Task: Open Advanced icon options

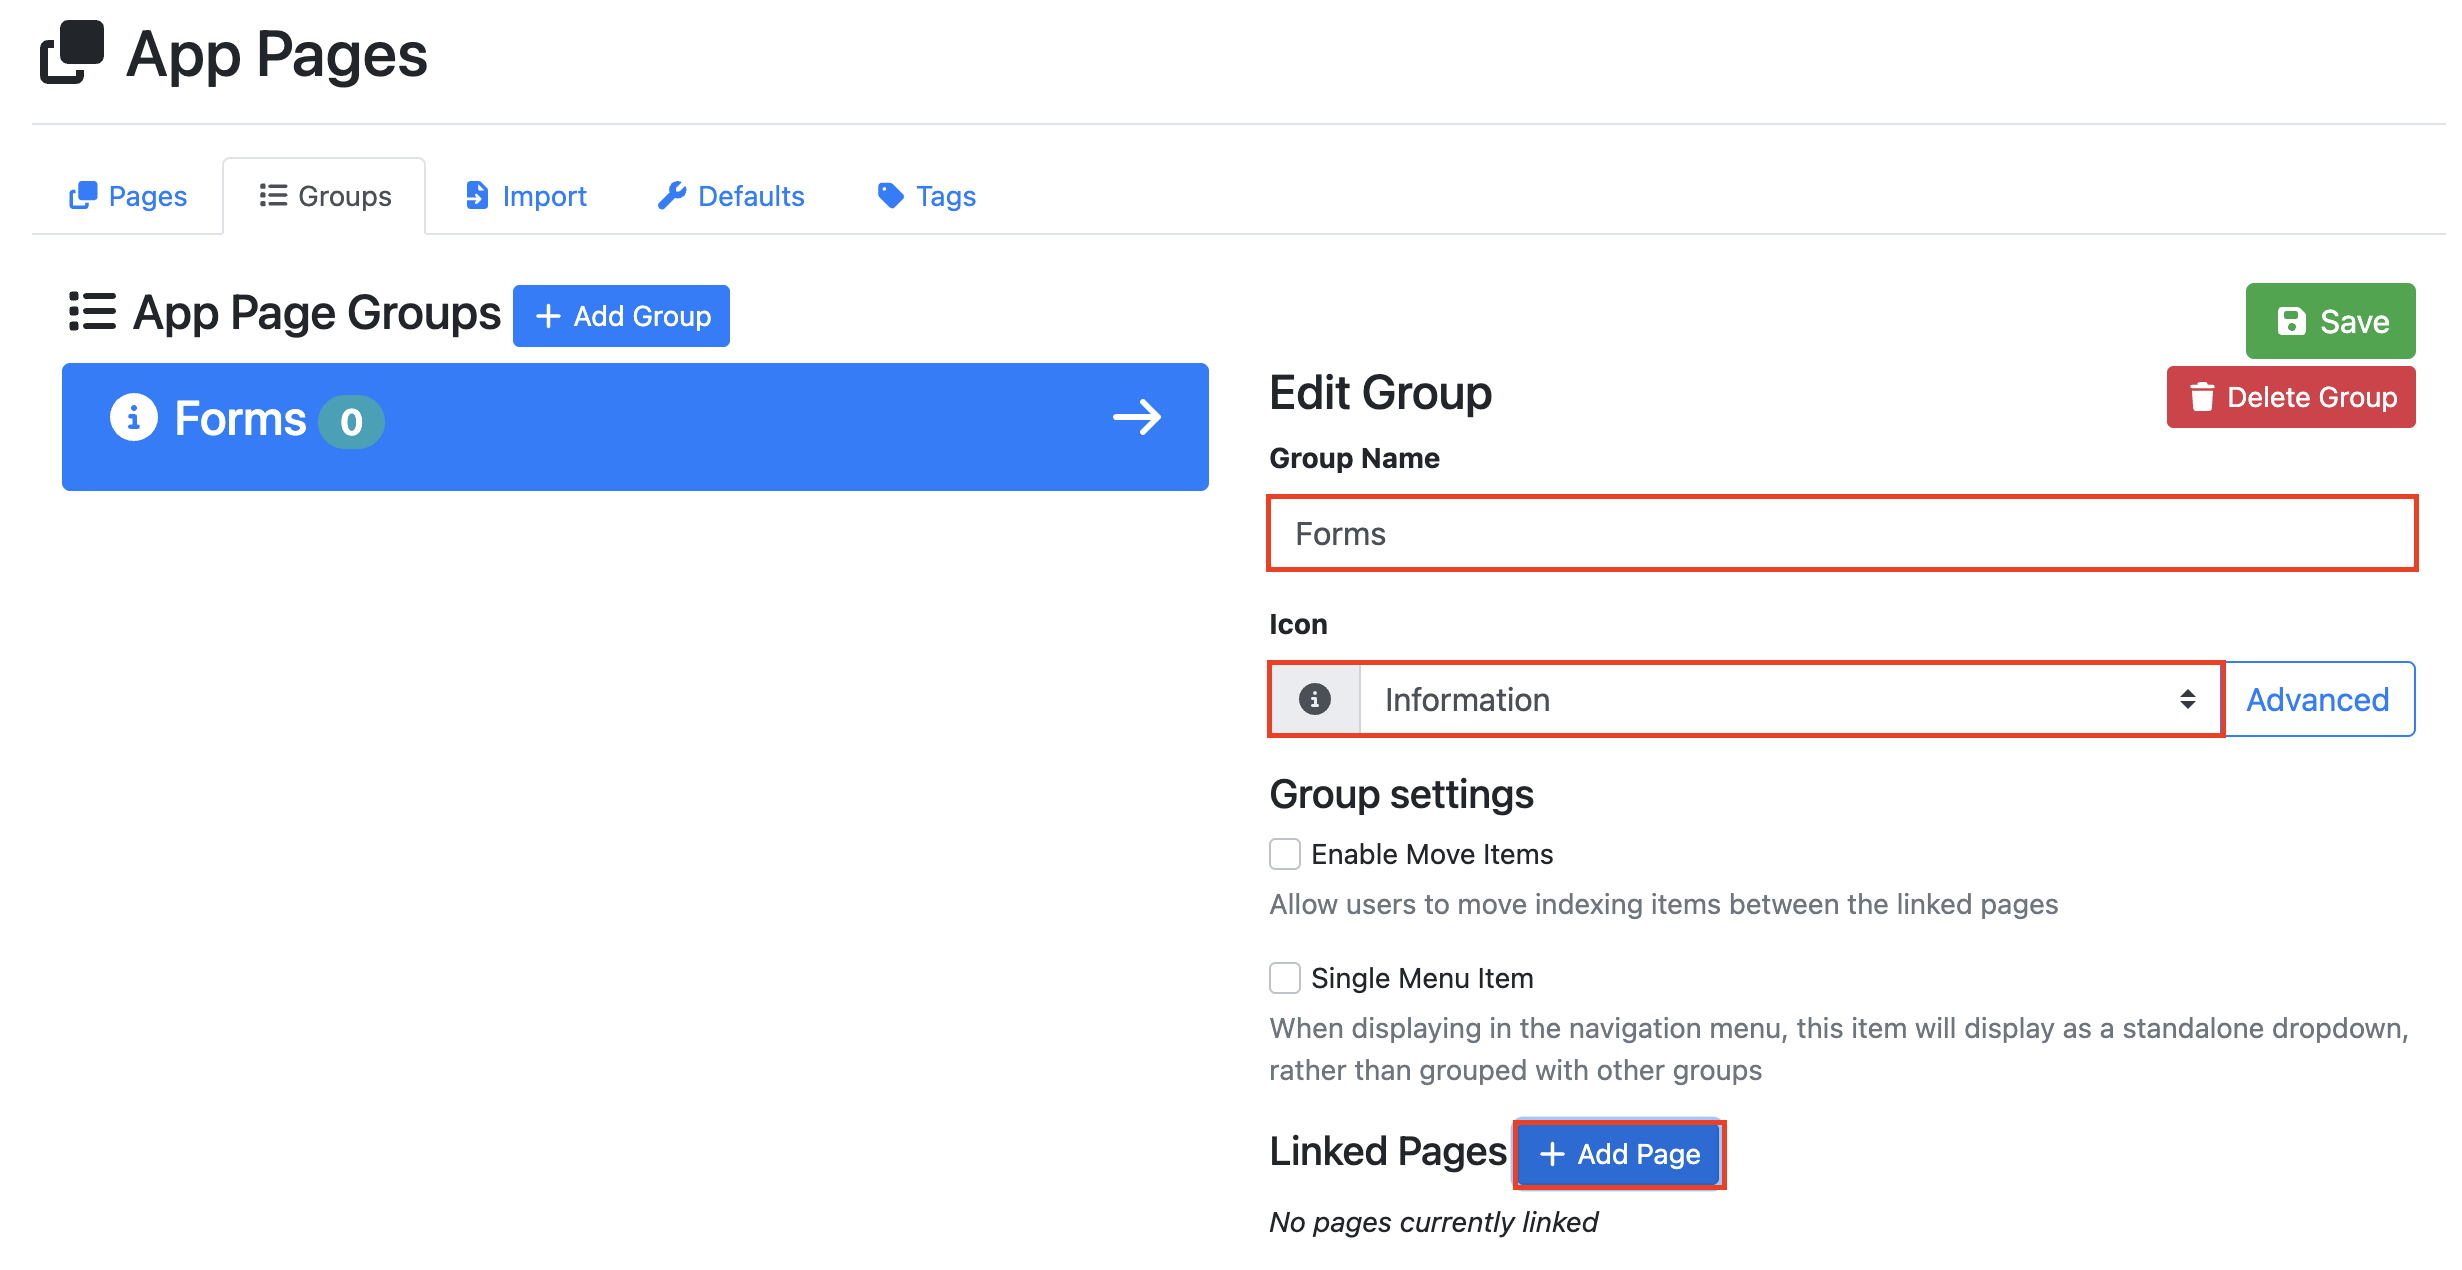Action: (x=2318, y=699)
